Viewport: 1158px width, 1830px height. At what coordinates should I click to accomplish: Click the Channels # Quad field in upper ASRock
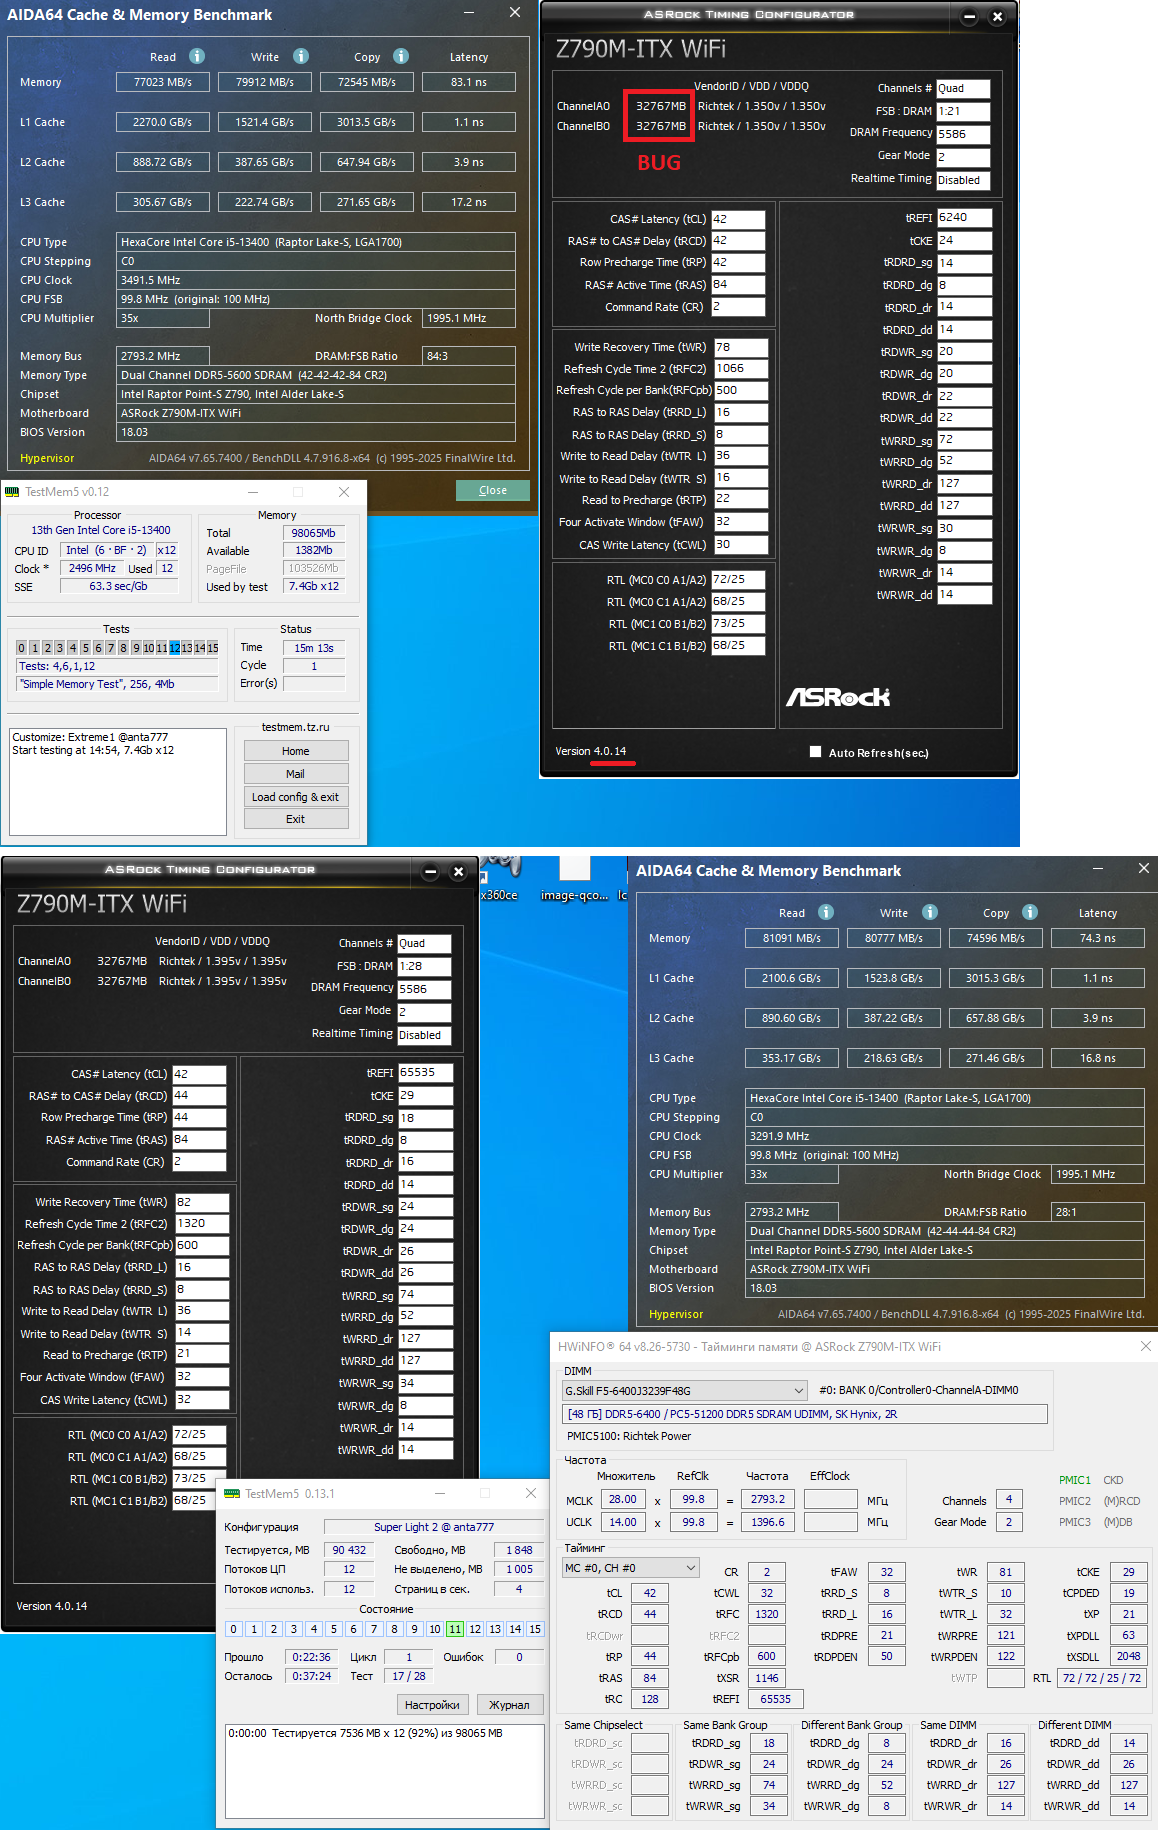tap(963, 88)
